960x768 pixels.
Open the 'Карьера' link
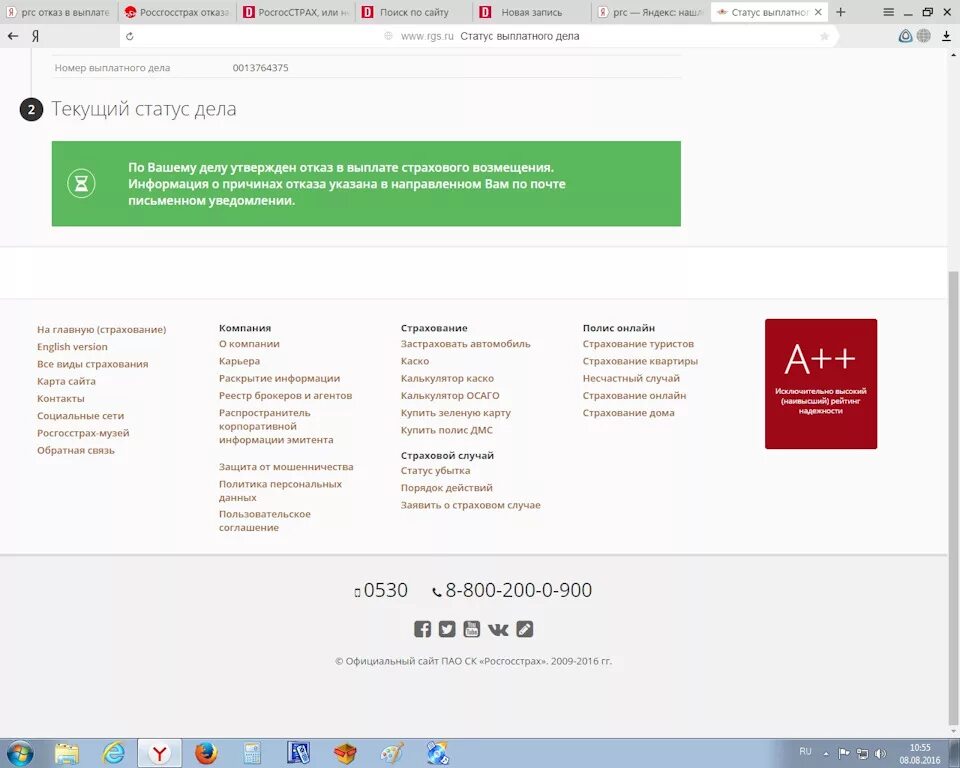(x=239, y=361)
